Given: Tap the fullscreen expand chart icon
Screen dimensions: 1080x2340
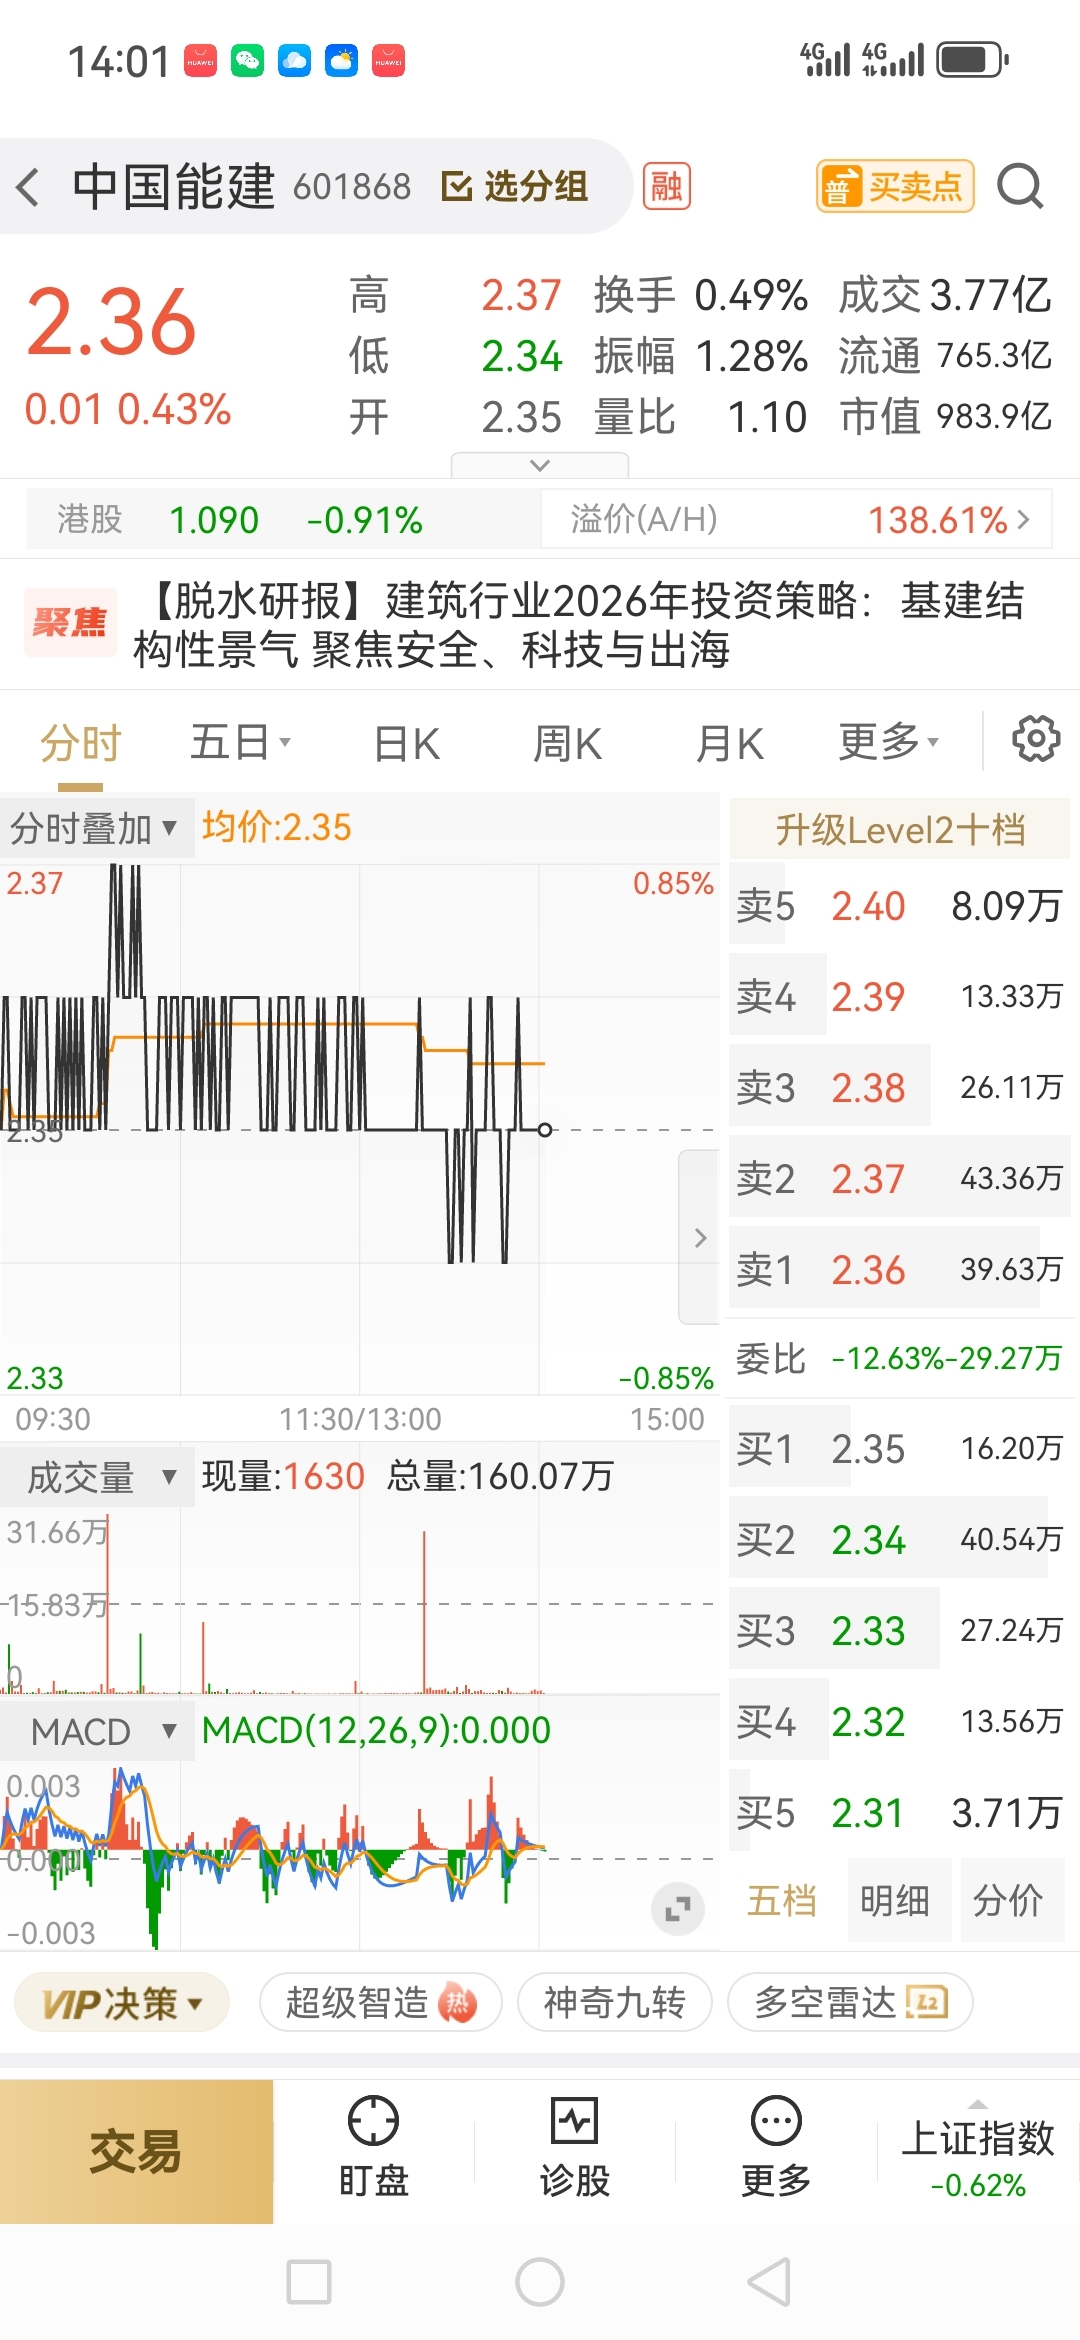Looking at the screenshot, I should click(x=678, y=1909).
